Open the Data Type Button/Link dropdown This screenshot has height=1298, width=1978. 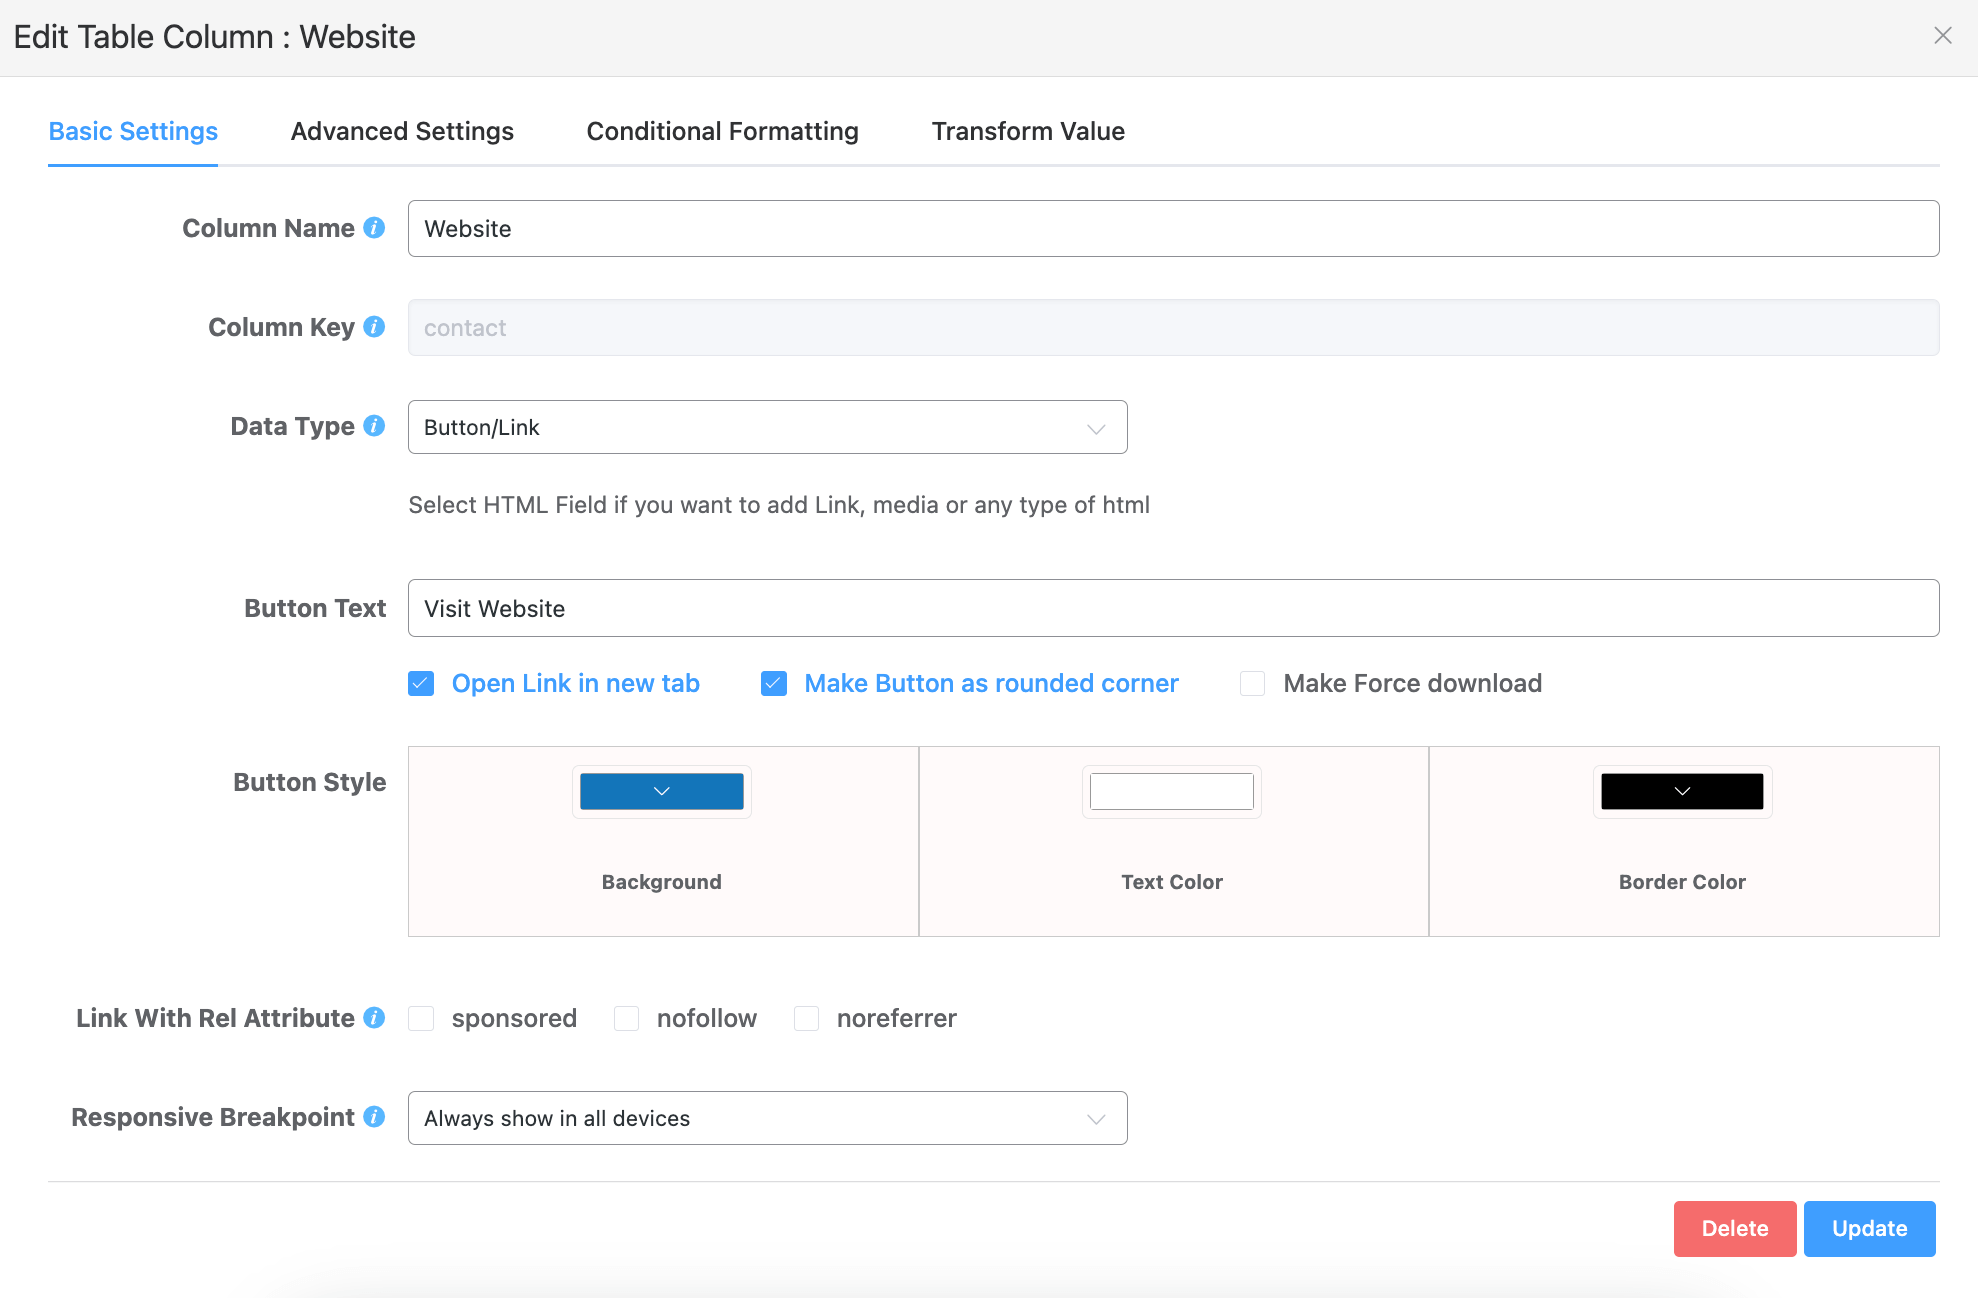coord(767,427)
